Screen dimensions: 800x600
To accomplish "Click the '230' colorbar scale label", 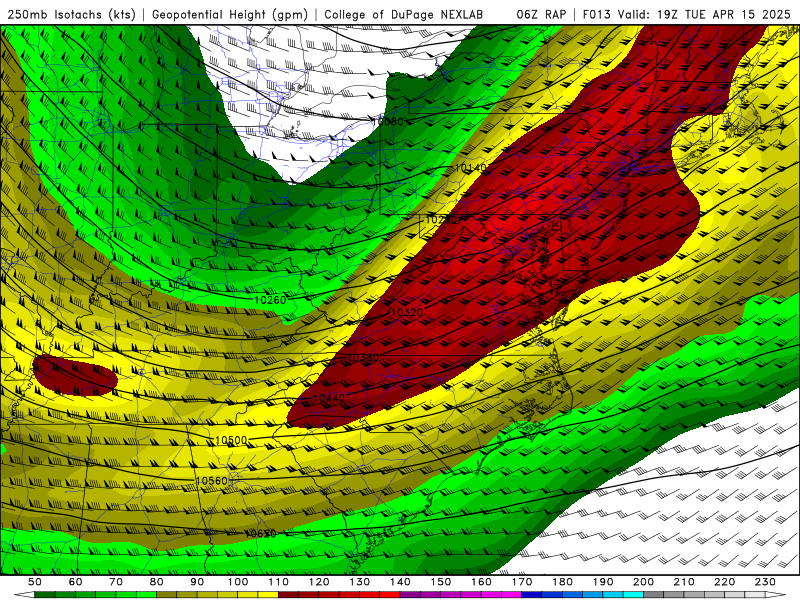I will (765, 582).
